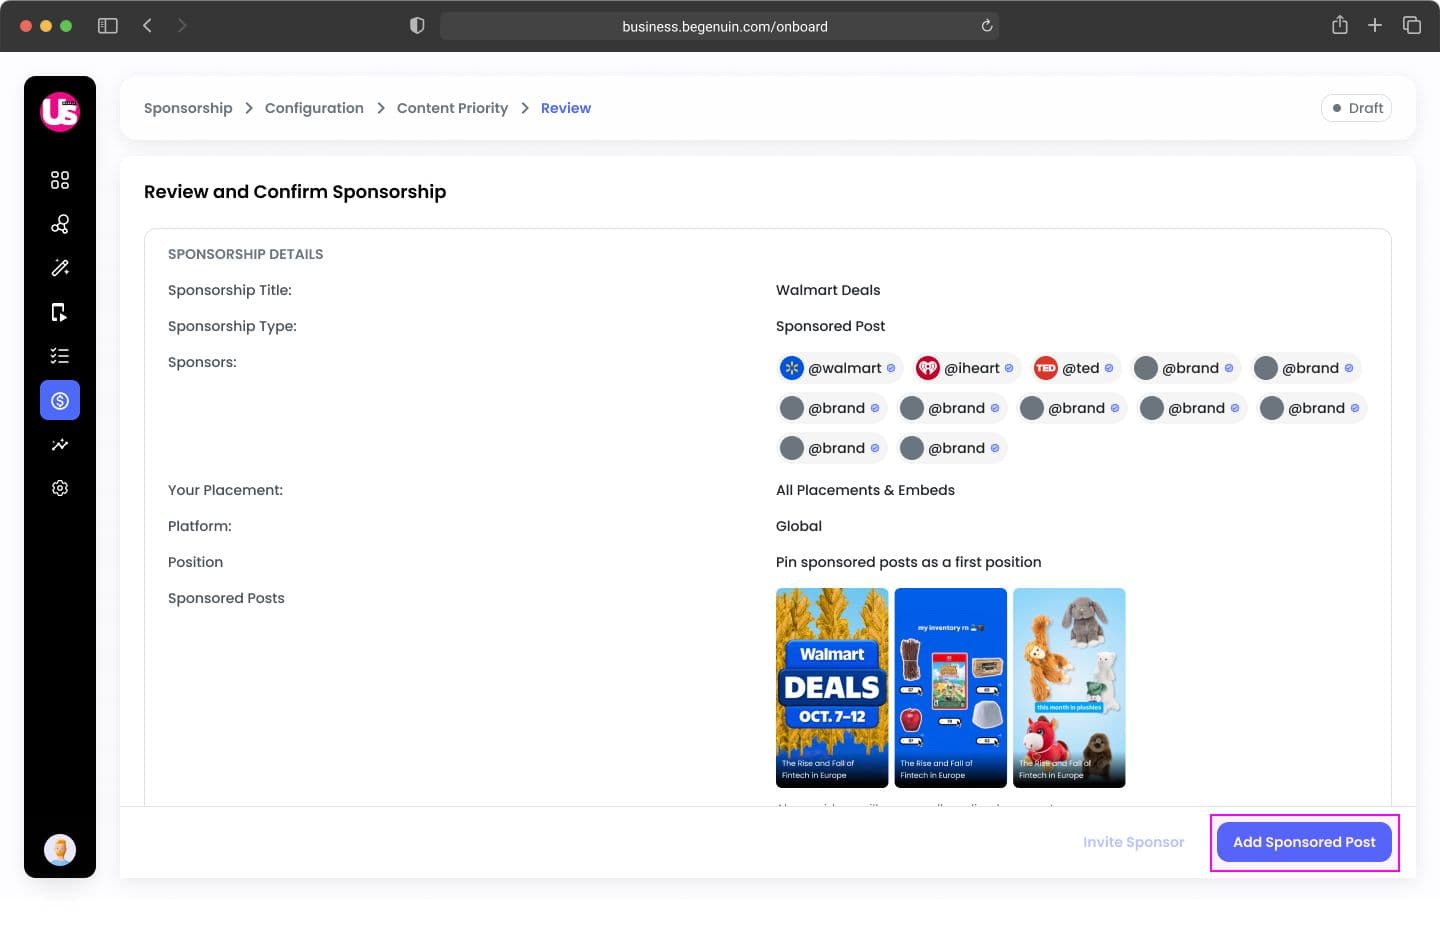Click the 'Sponsorship Type:' label
The width and height of the screenshot is (1440, 925).
(x=232, y=326)
